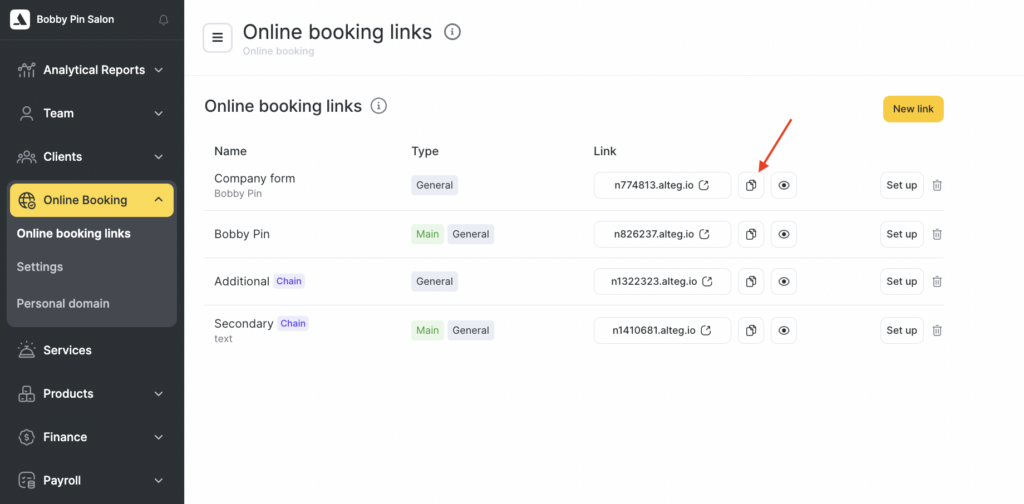
Task: Open the n774813.alteg.io link
Action: (661, 185)
